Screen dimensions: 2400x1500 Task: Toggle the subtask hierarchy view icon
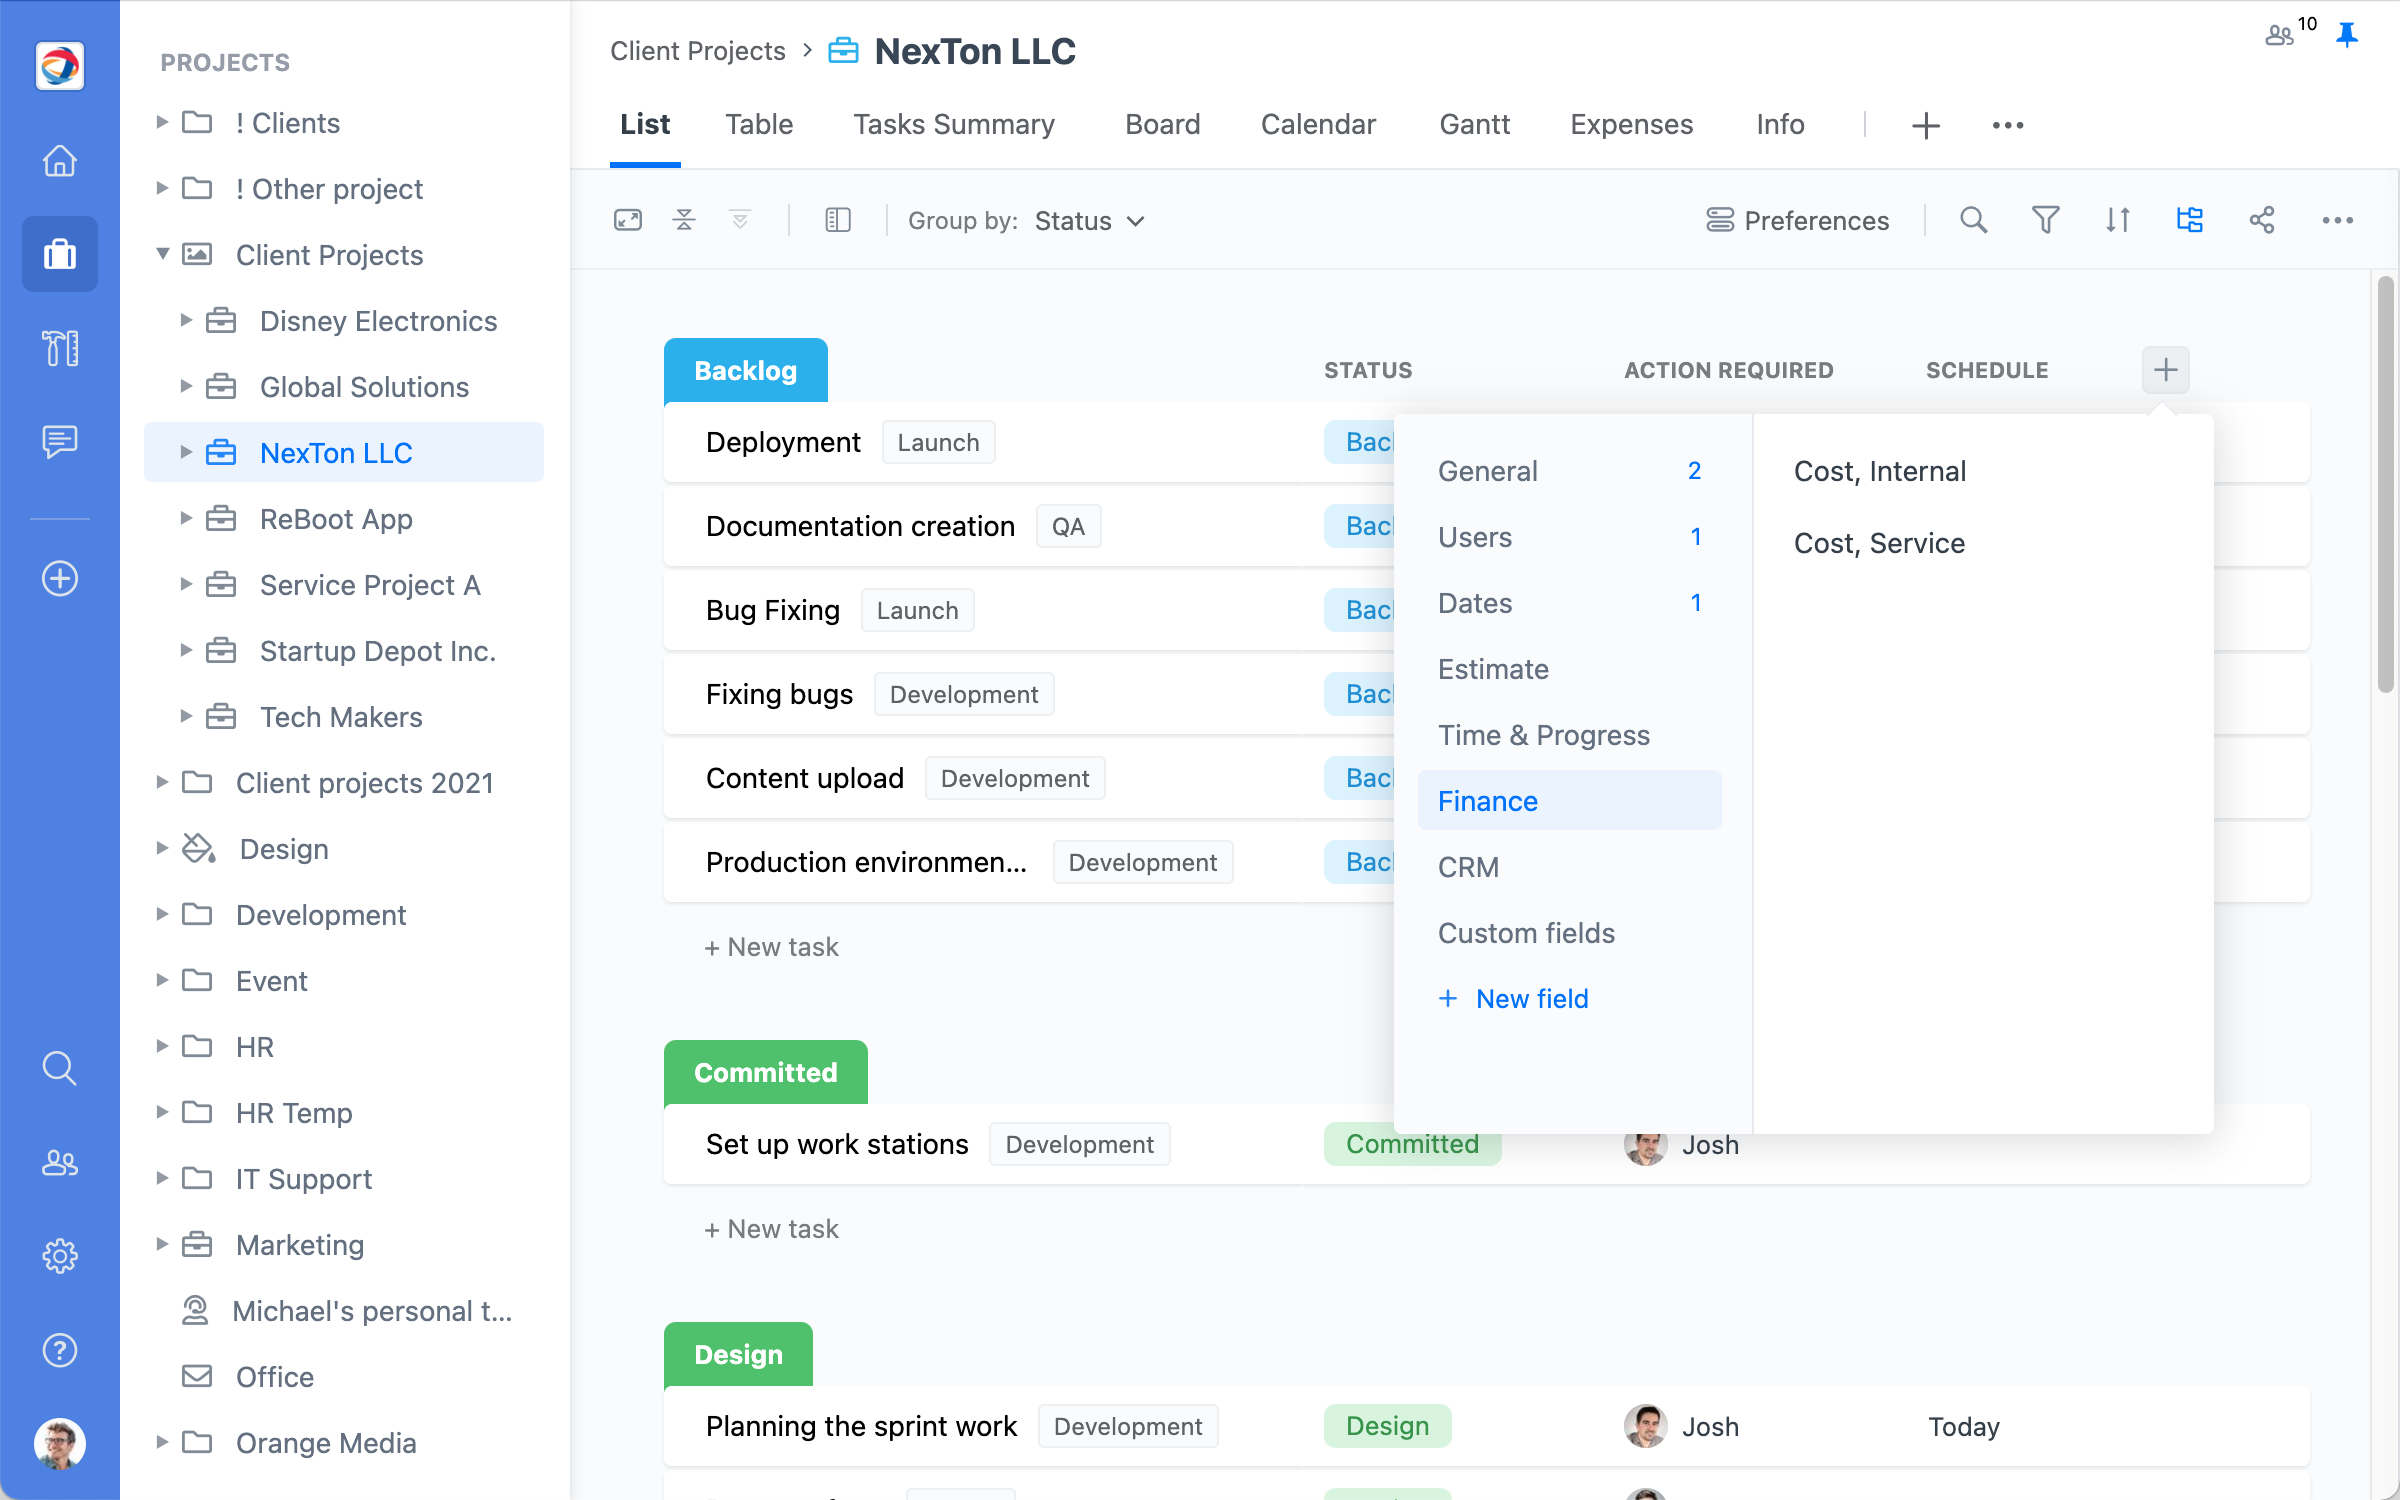click(2190, 220)
